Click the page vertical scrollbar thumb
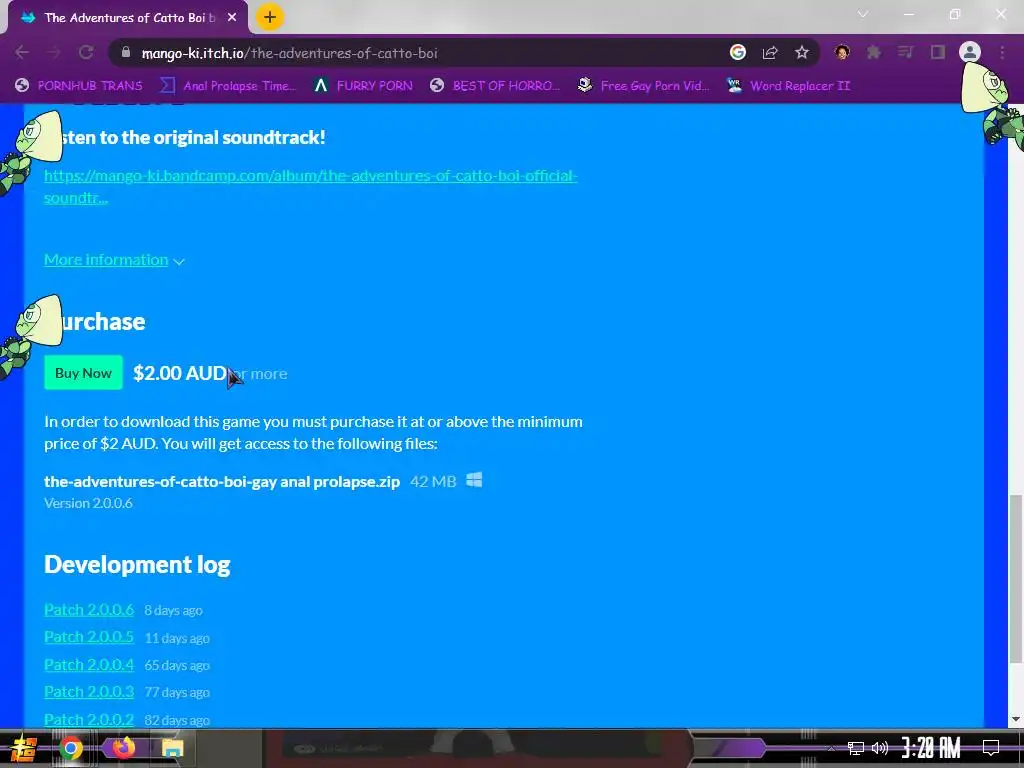Screen dimensions: 1024x768 1016,578
